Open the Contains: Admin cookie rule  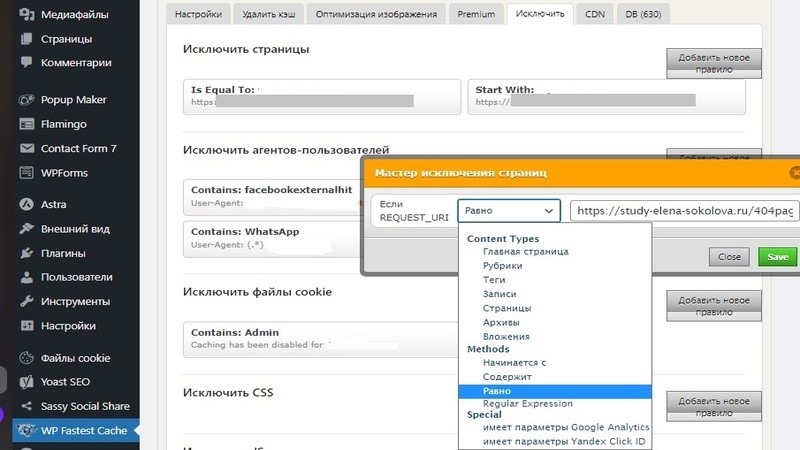[321, 339]
